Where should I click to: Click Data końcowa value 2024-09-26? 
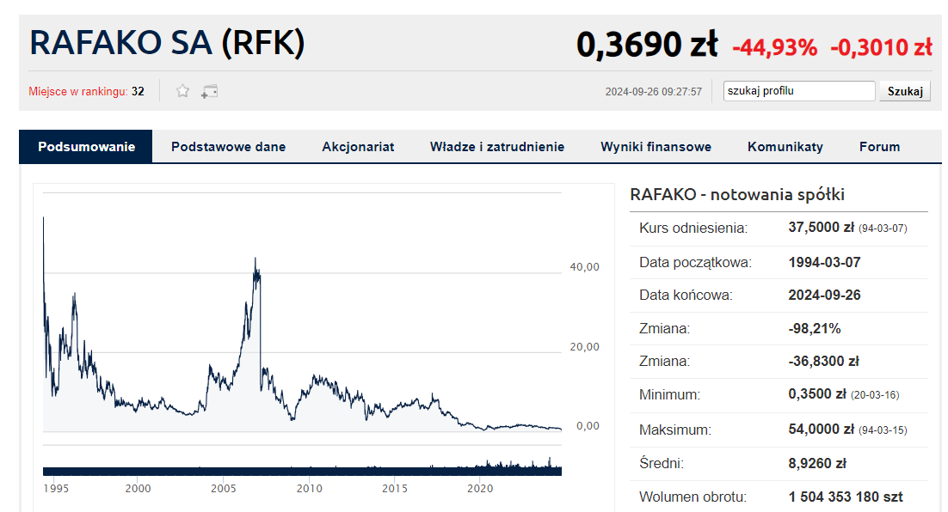coord(824,295)
